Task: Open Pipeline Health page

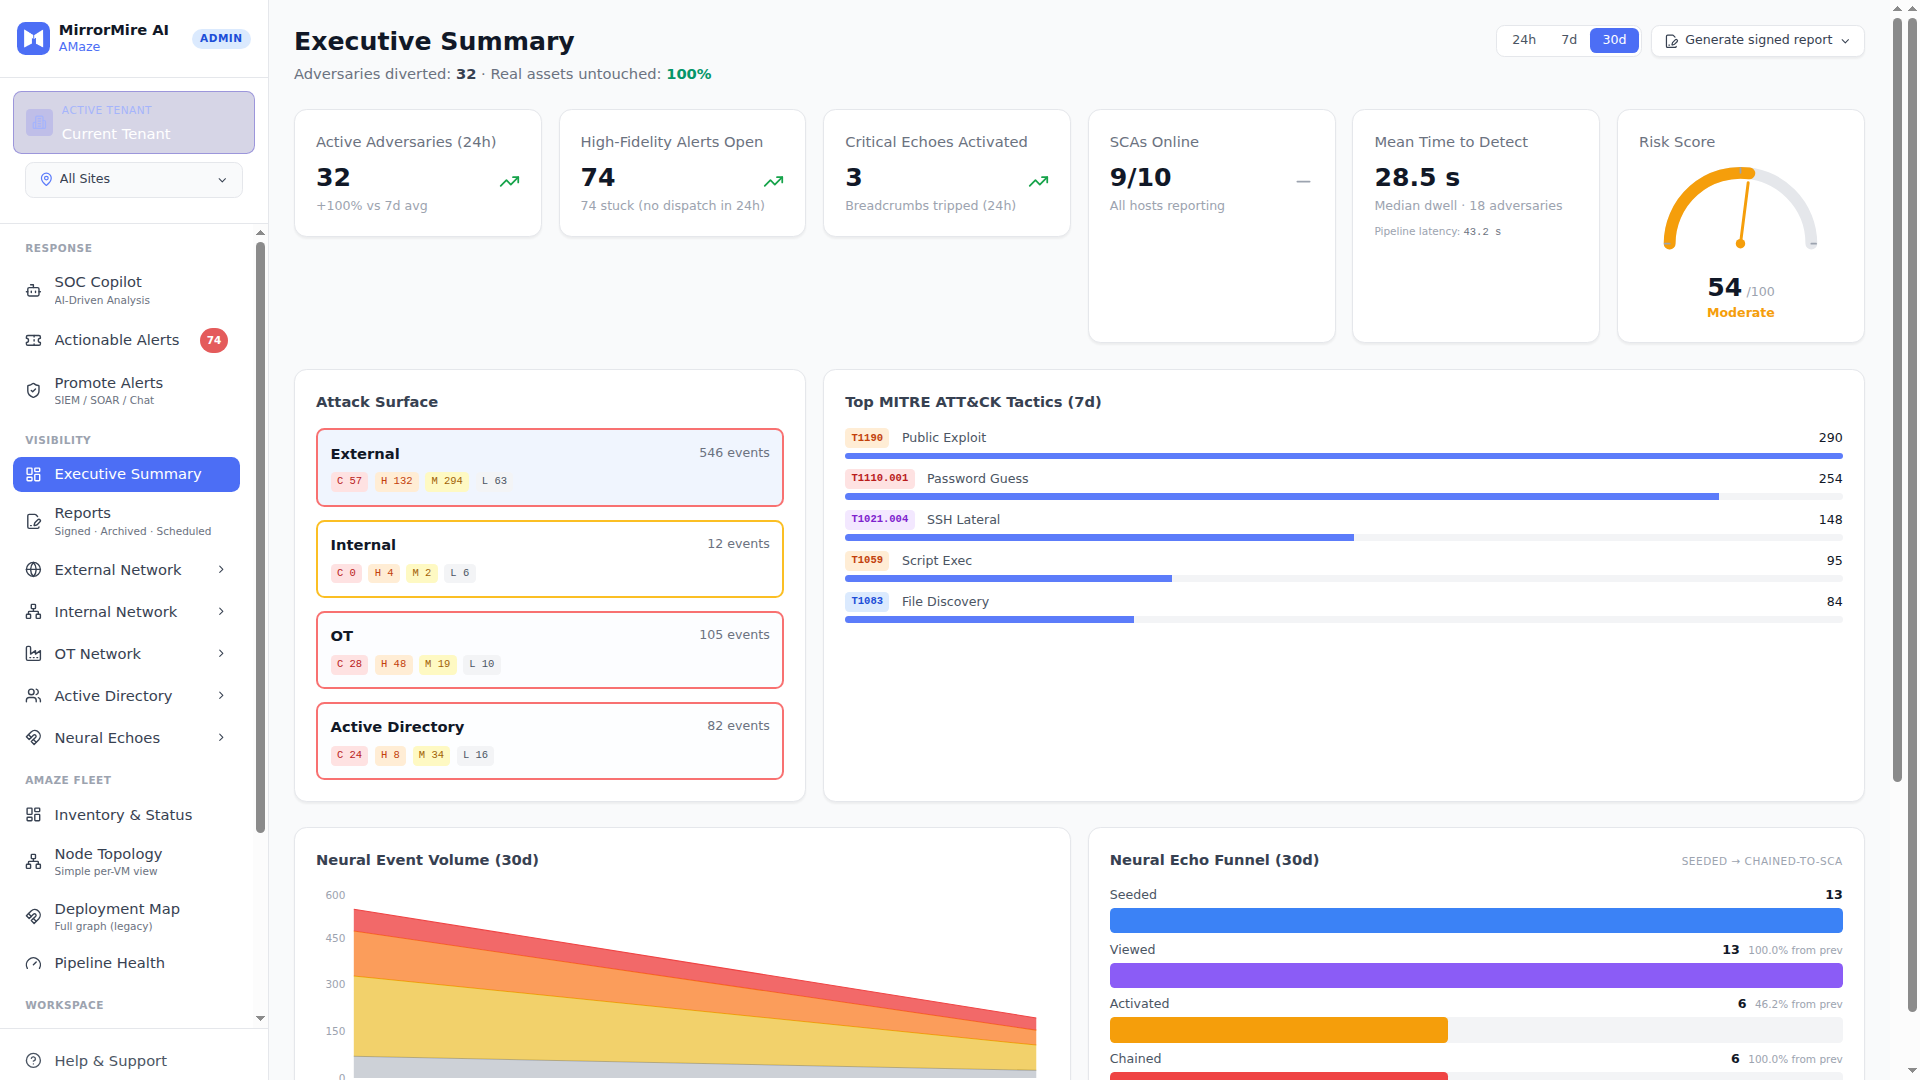Action: 127,963
